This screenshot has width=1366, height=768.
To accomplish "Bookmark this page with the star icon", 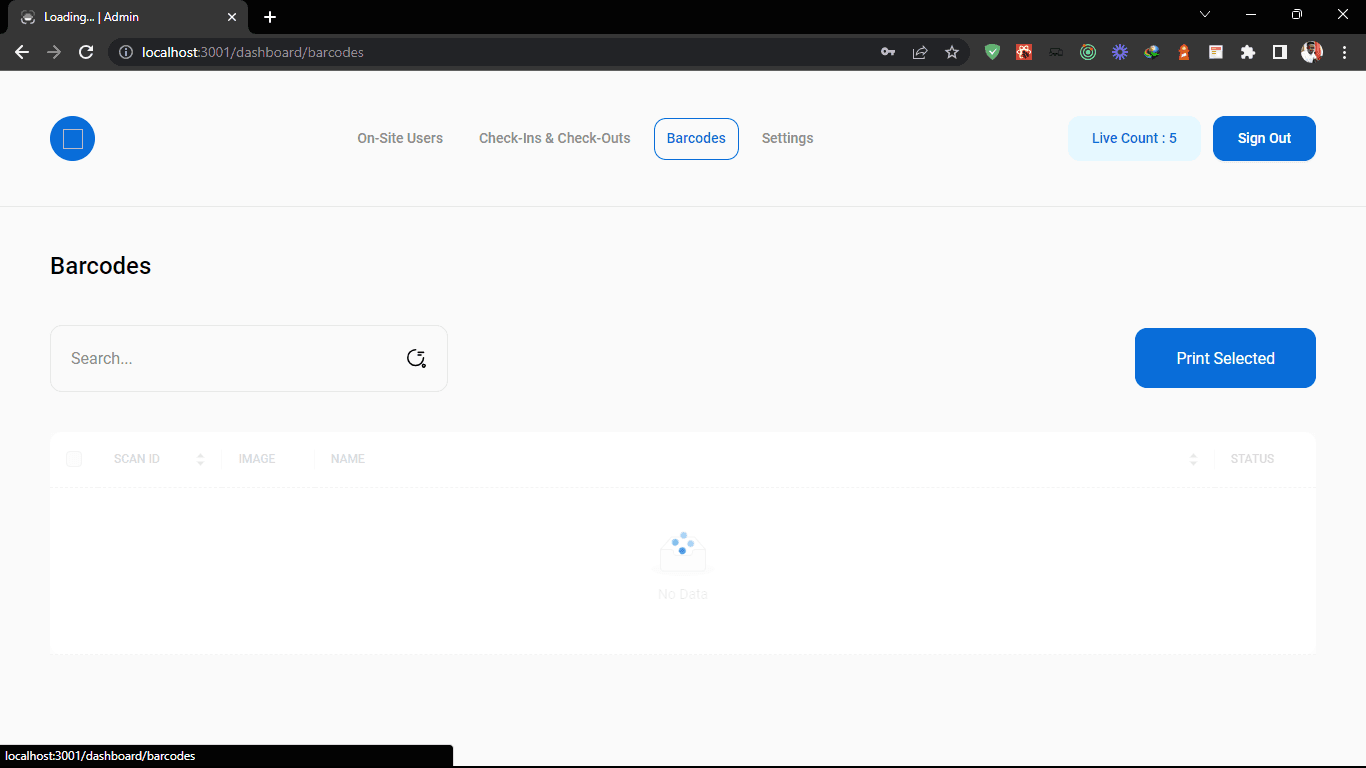I will pyautogui.click(x=952, y=52).
